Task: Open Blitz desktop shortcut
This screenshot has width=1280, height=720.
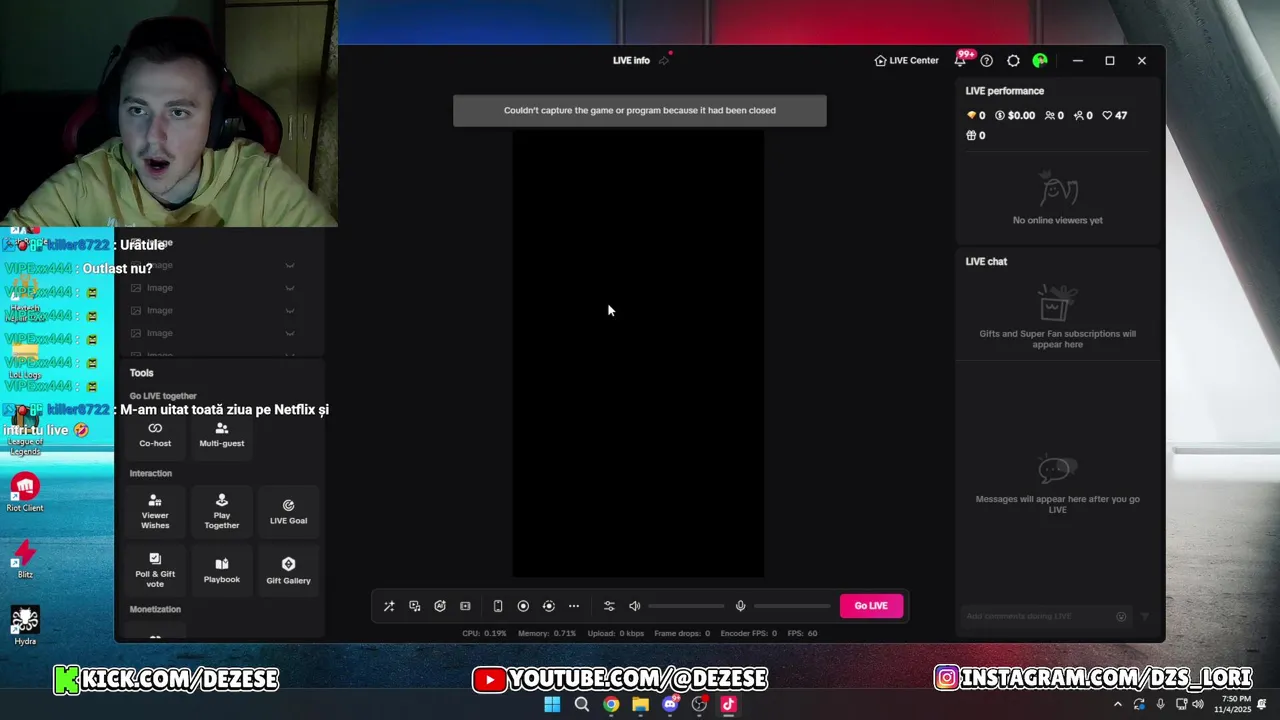Action: pos(25,559)
